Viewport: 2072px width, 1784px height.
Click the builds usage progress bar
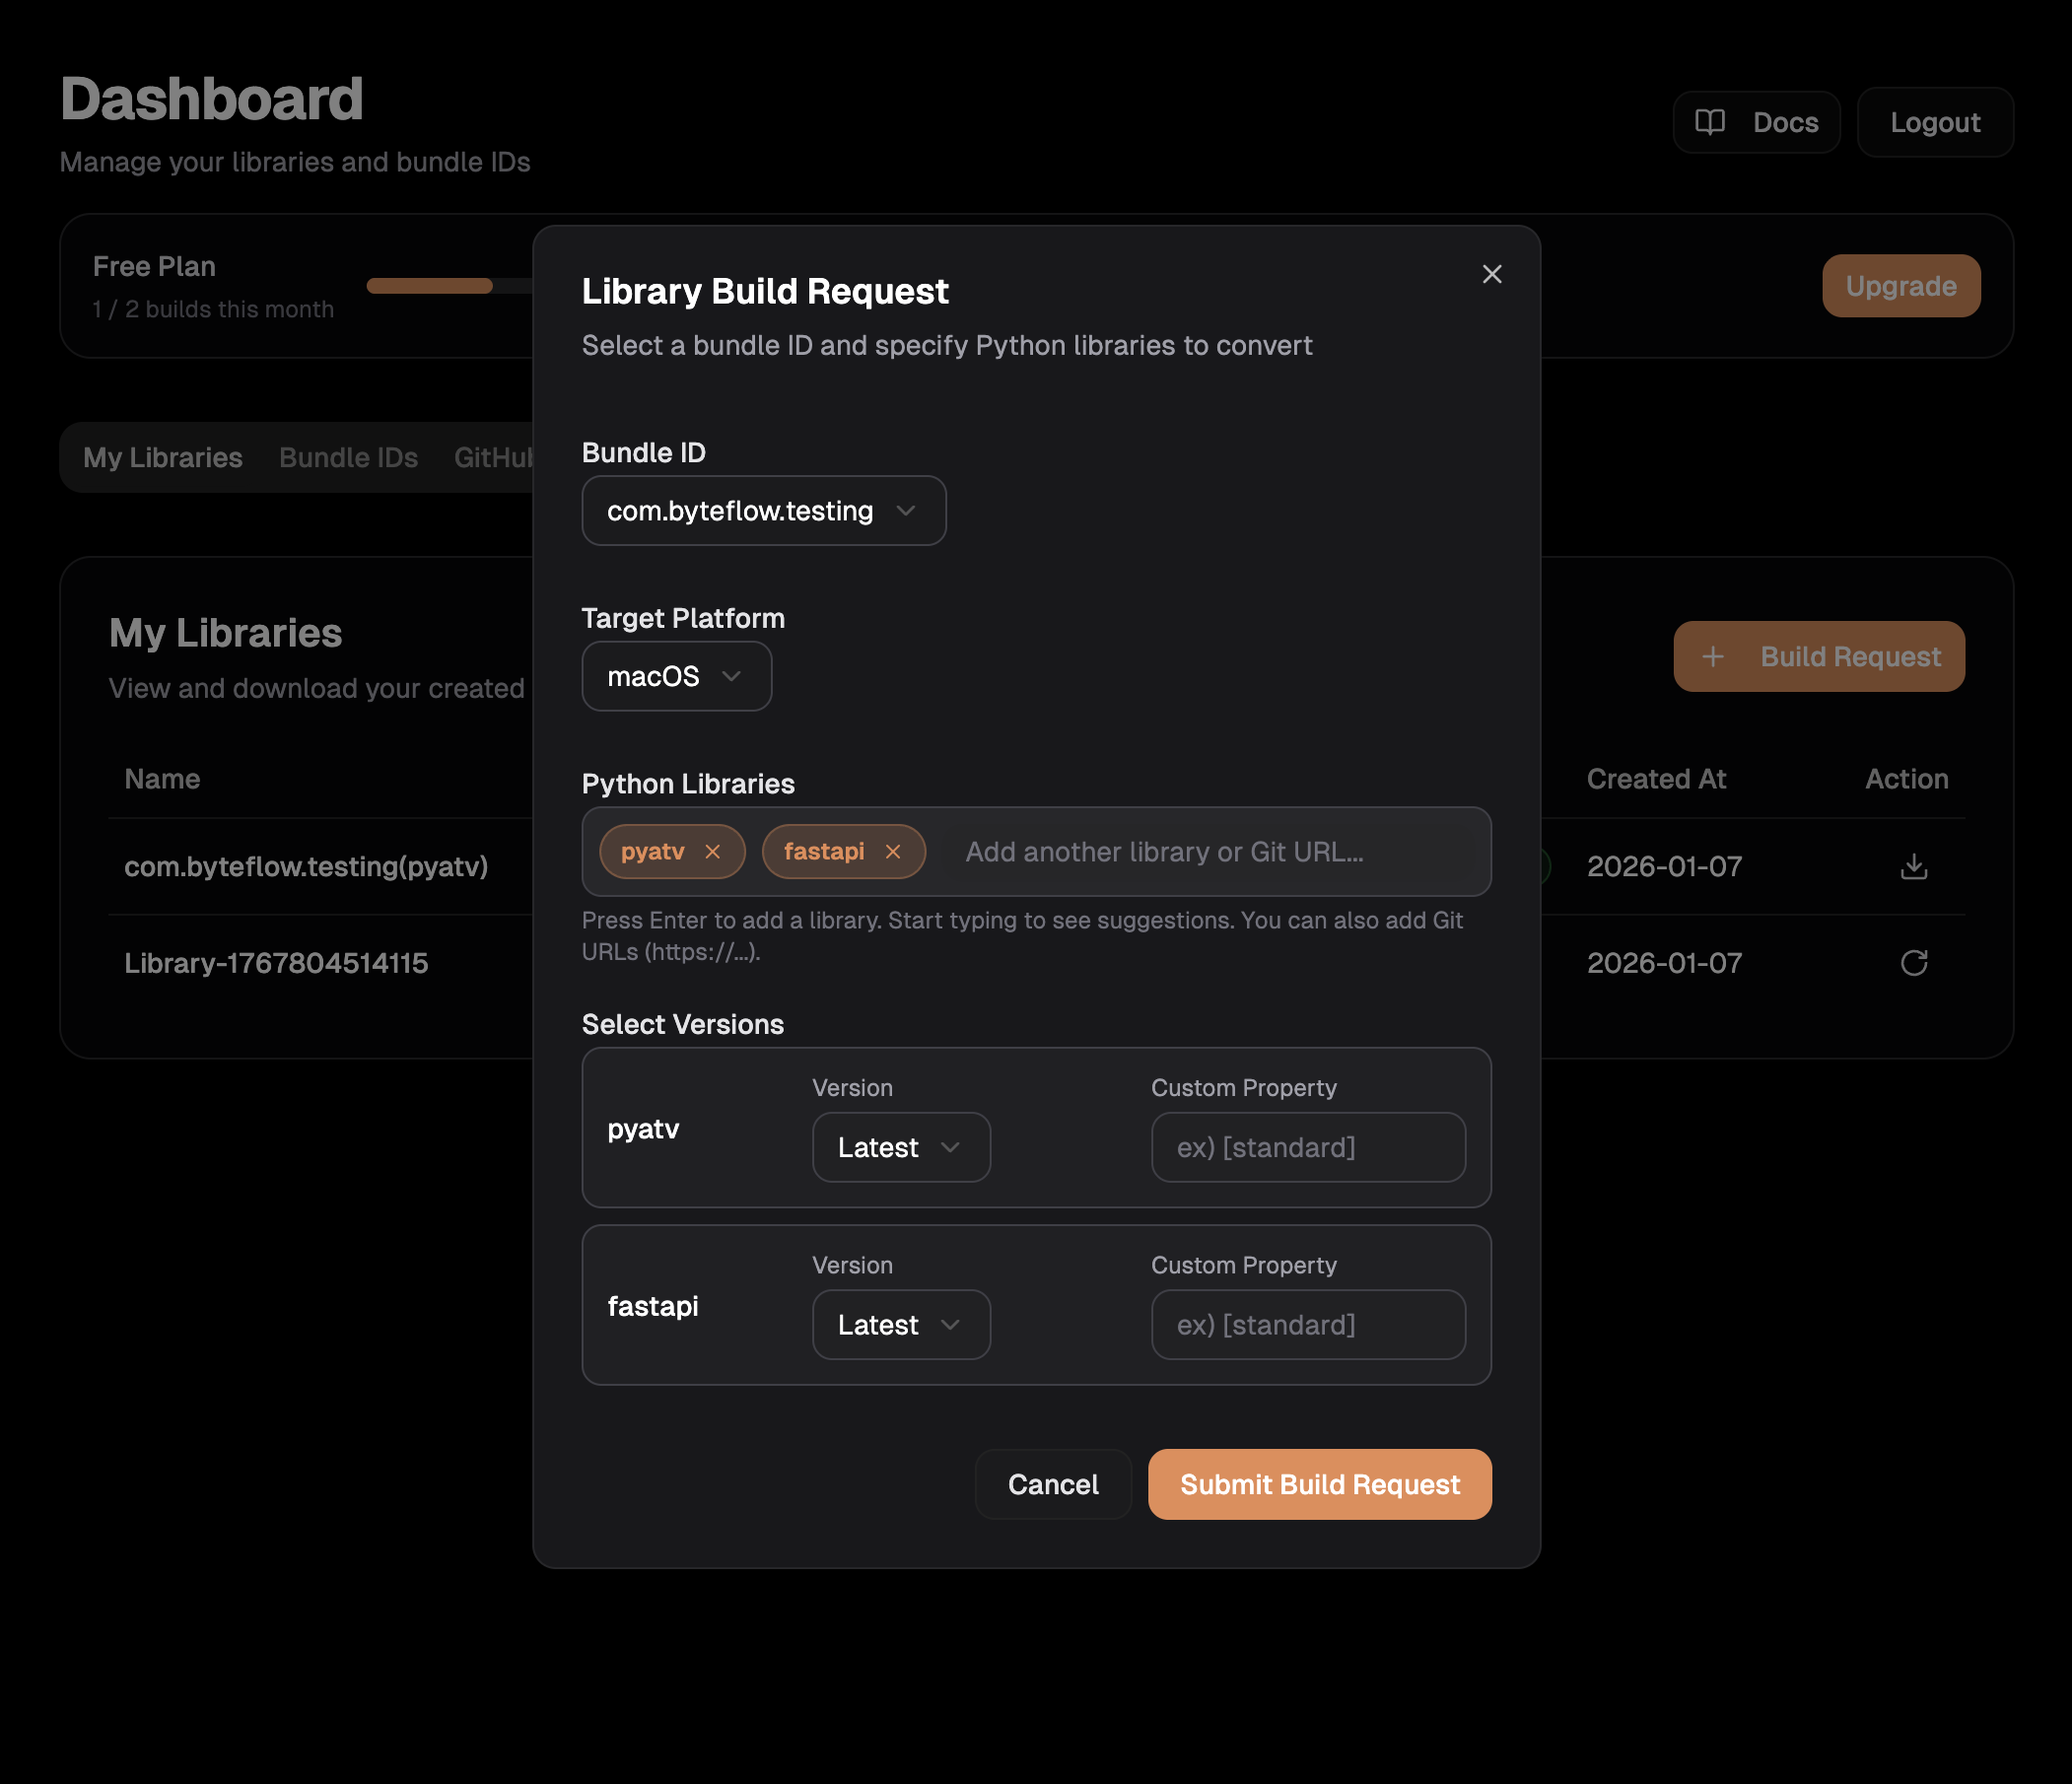pos(430,286)
